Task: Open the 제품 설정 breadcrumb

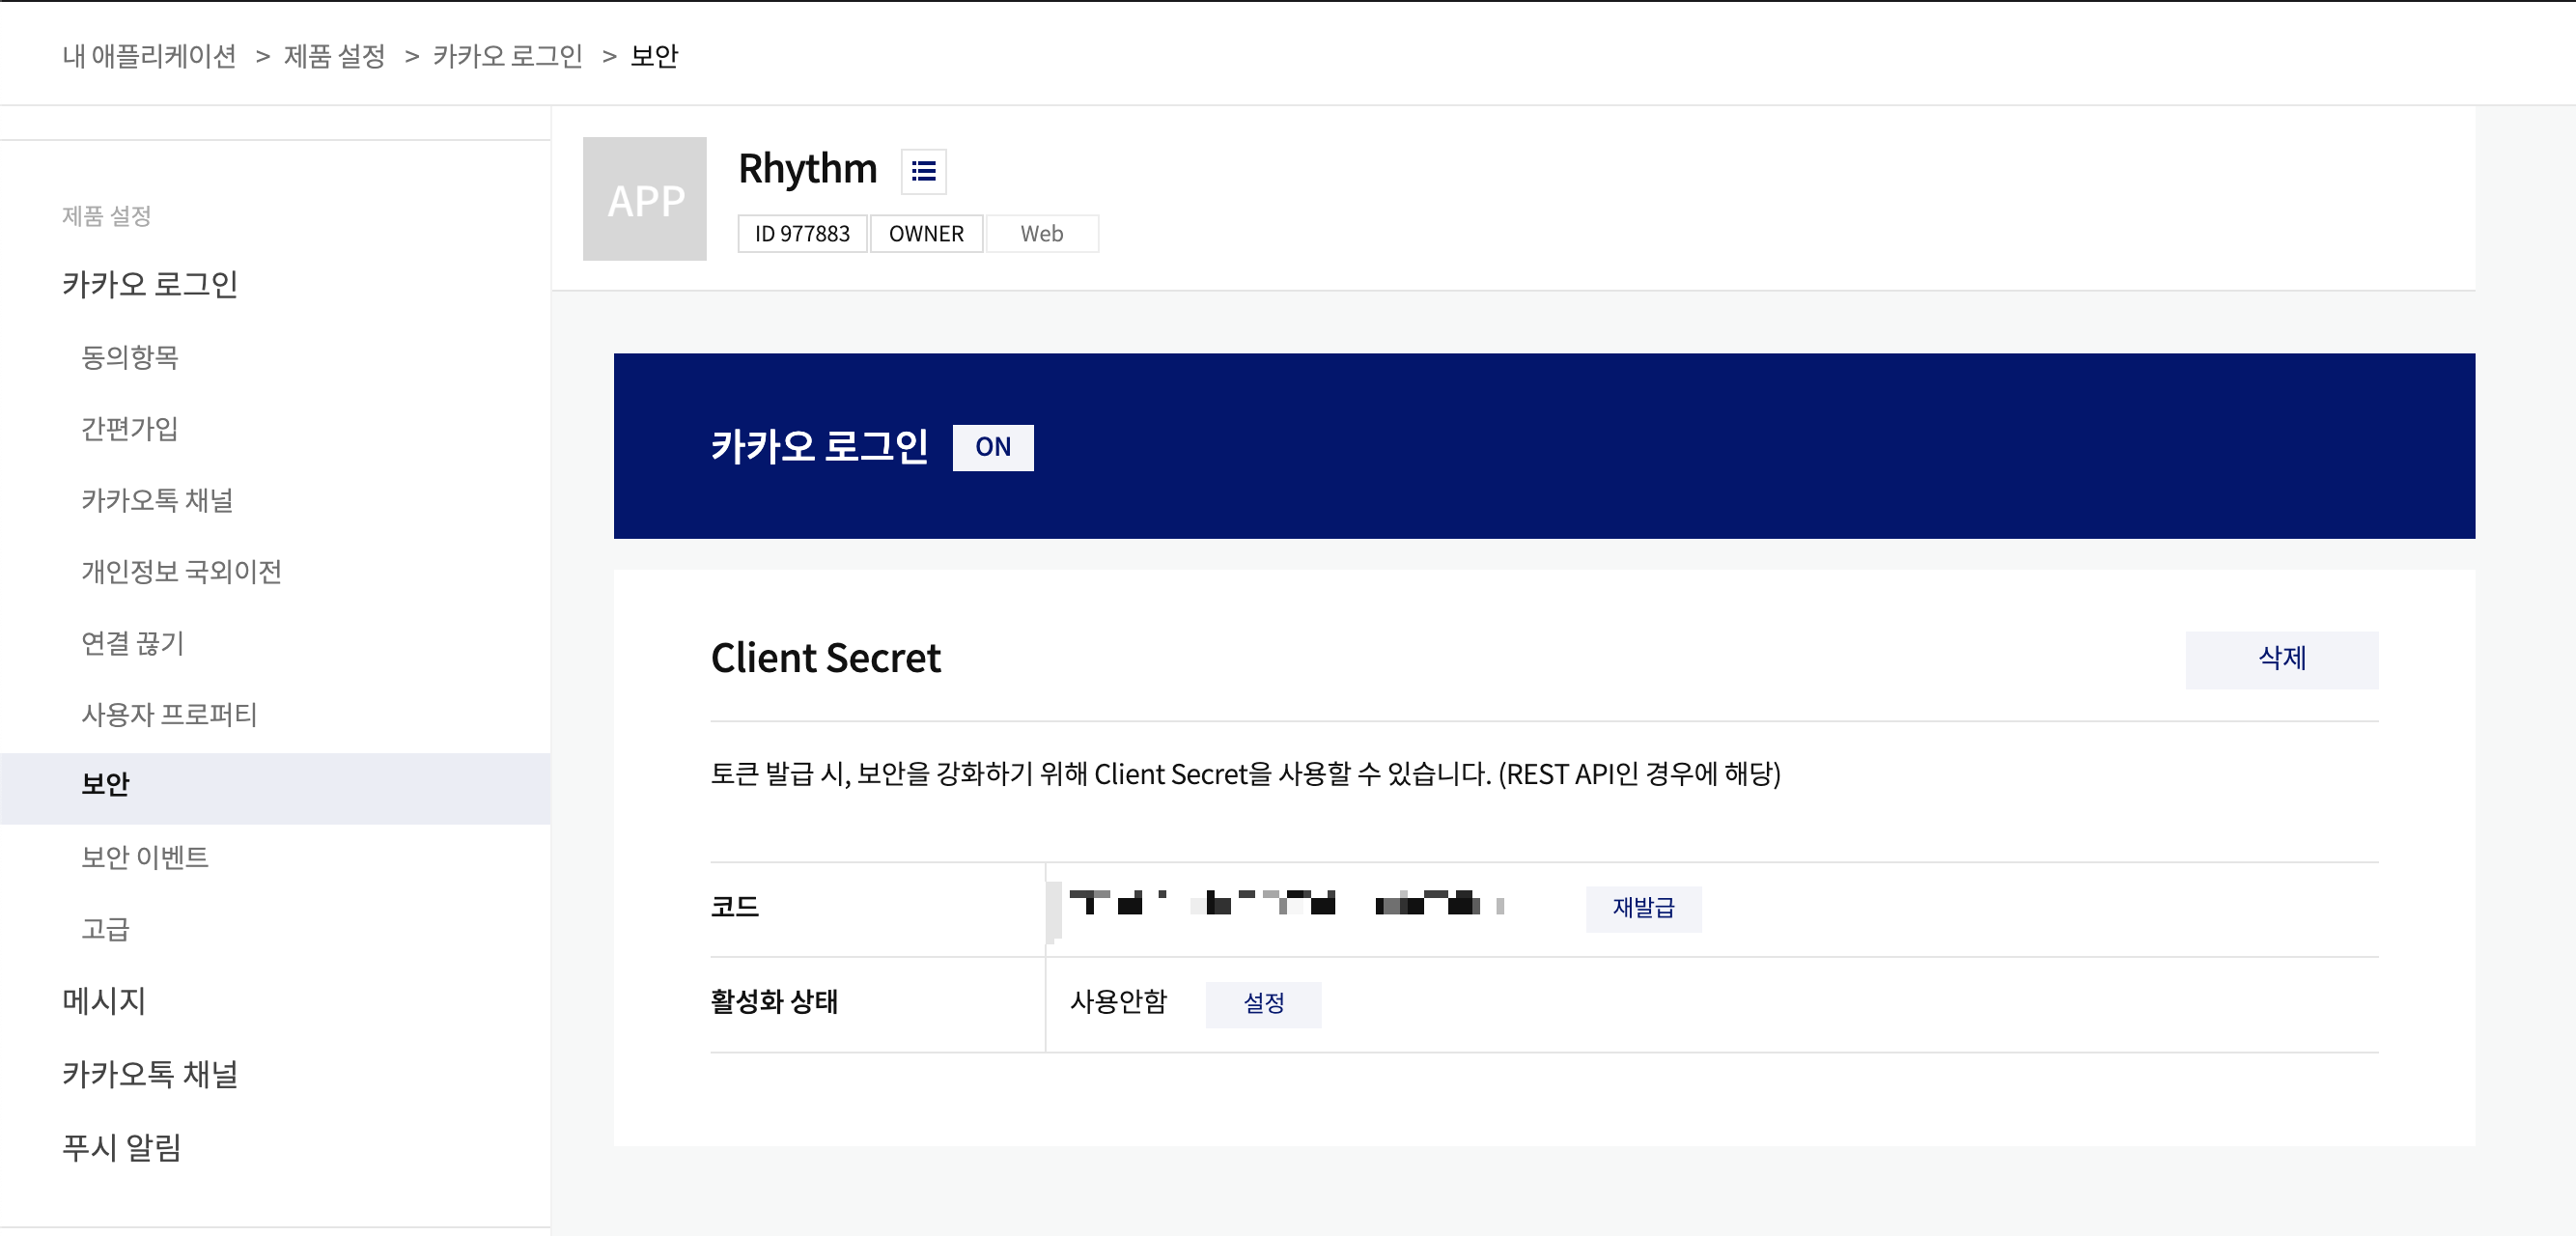Action: 334,56
